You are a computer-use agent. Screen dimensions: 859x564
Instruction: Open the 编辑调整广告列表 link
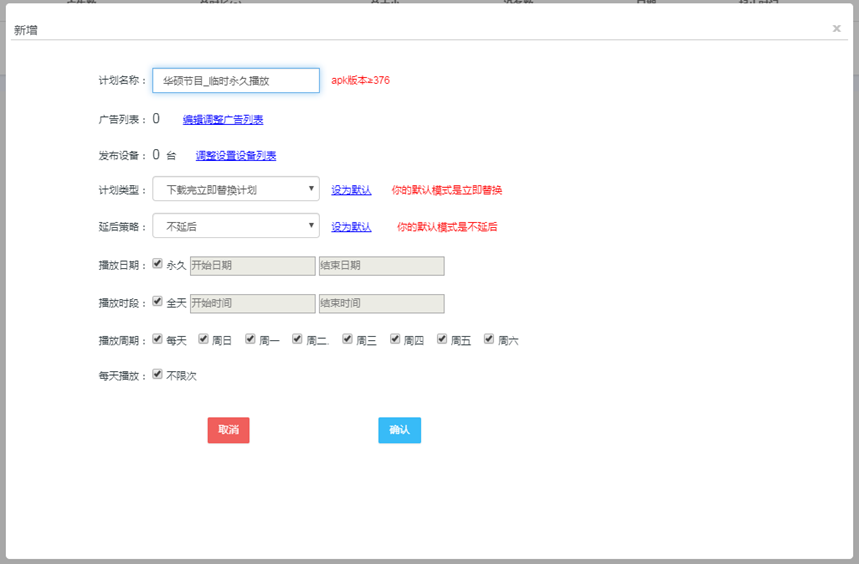coord(223,120)
